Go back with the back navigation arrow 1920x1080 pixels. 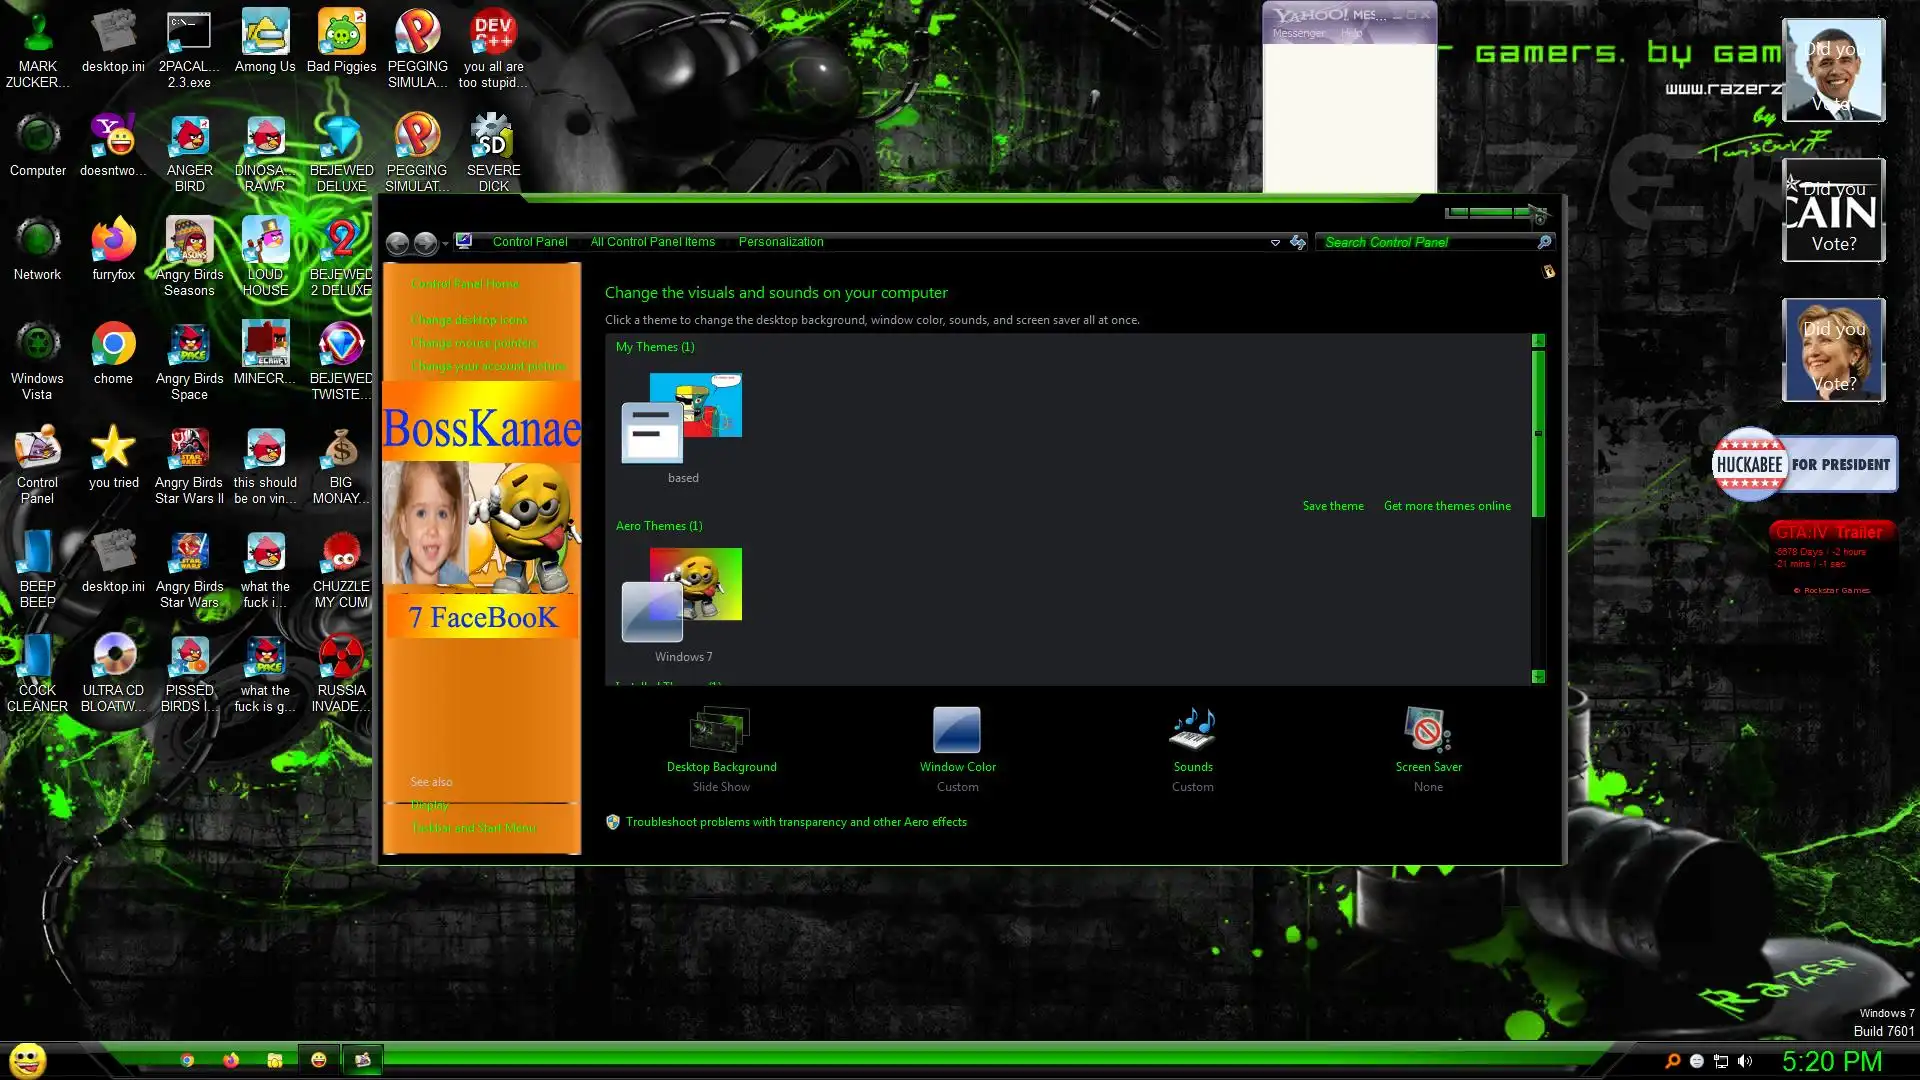(397, 243)
